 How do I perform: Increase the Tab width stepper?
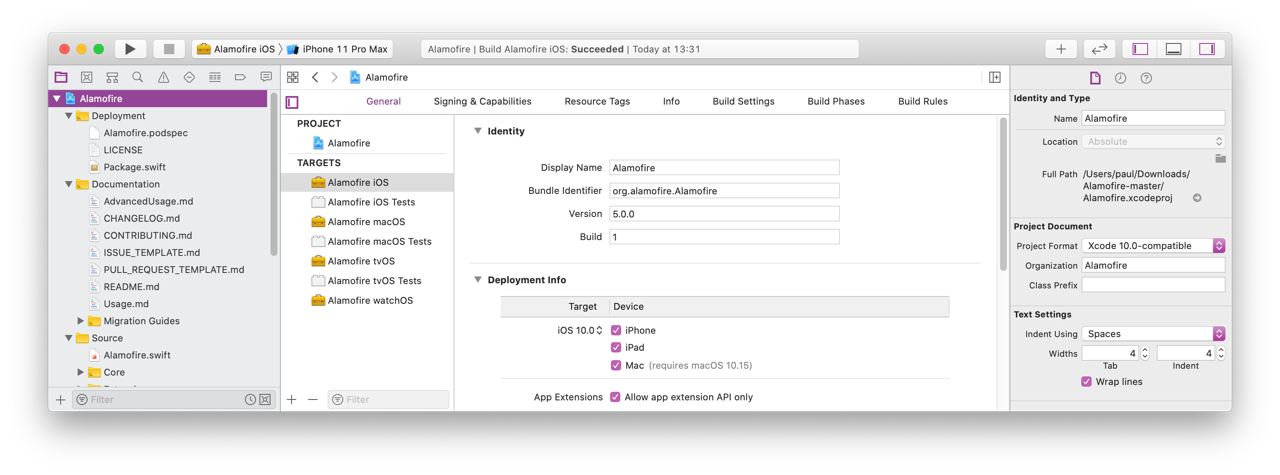click(1145, 350)
